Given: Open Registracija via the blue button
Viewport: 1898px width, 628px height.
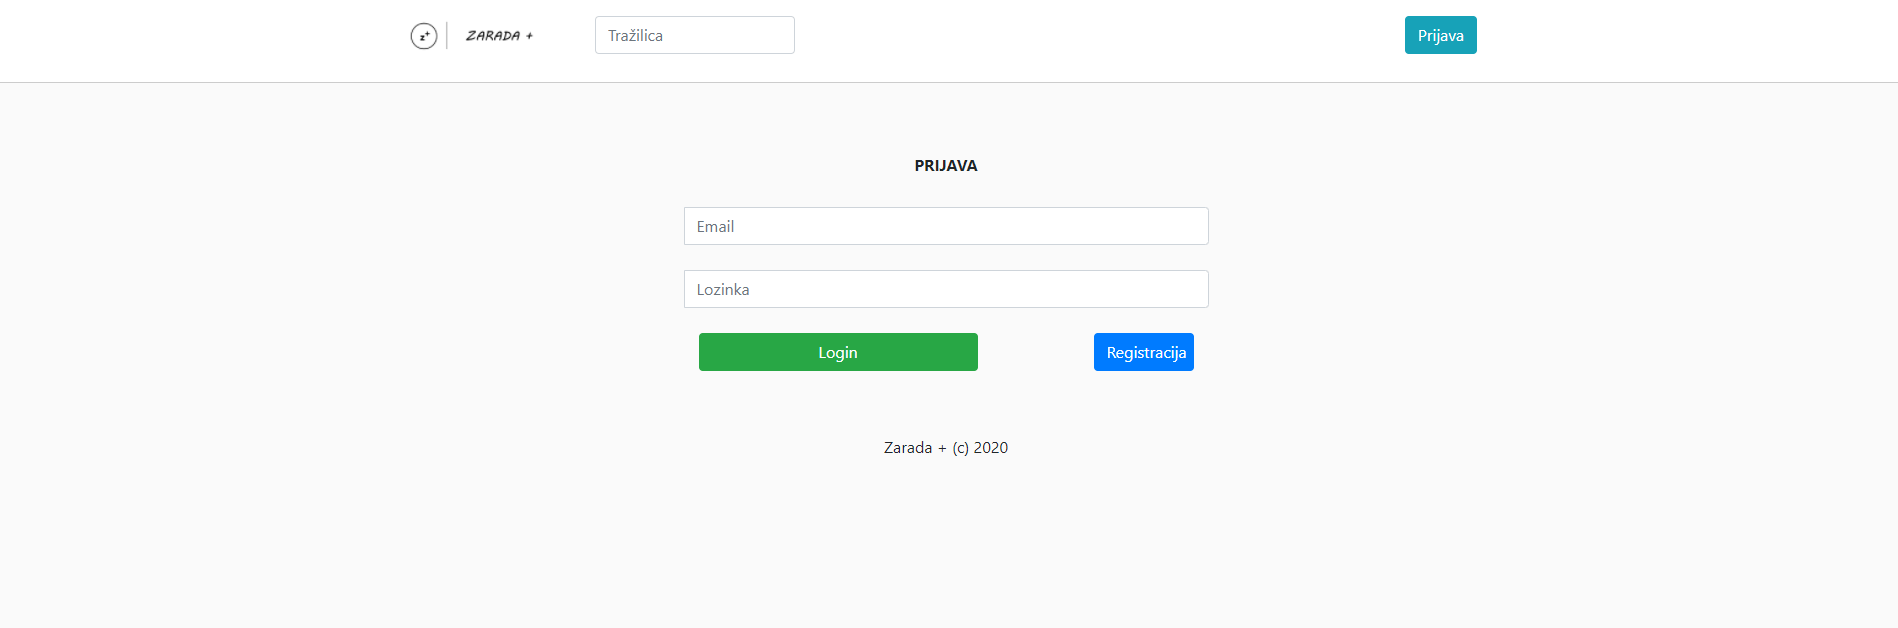Looking at the screenshot, I should point(1143,352).
